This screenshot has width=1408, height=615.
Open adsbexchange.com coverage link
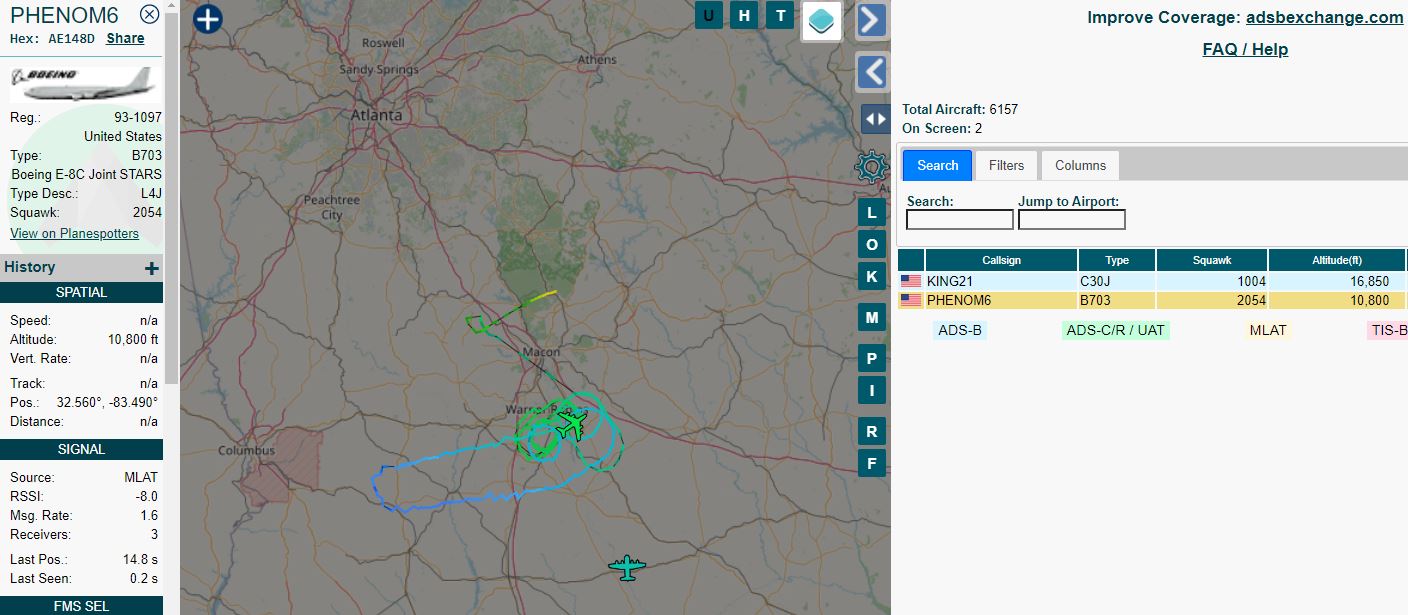point(1324,17)
